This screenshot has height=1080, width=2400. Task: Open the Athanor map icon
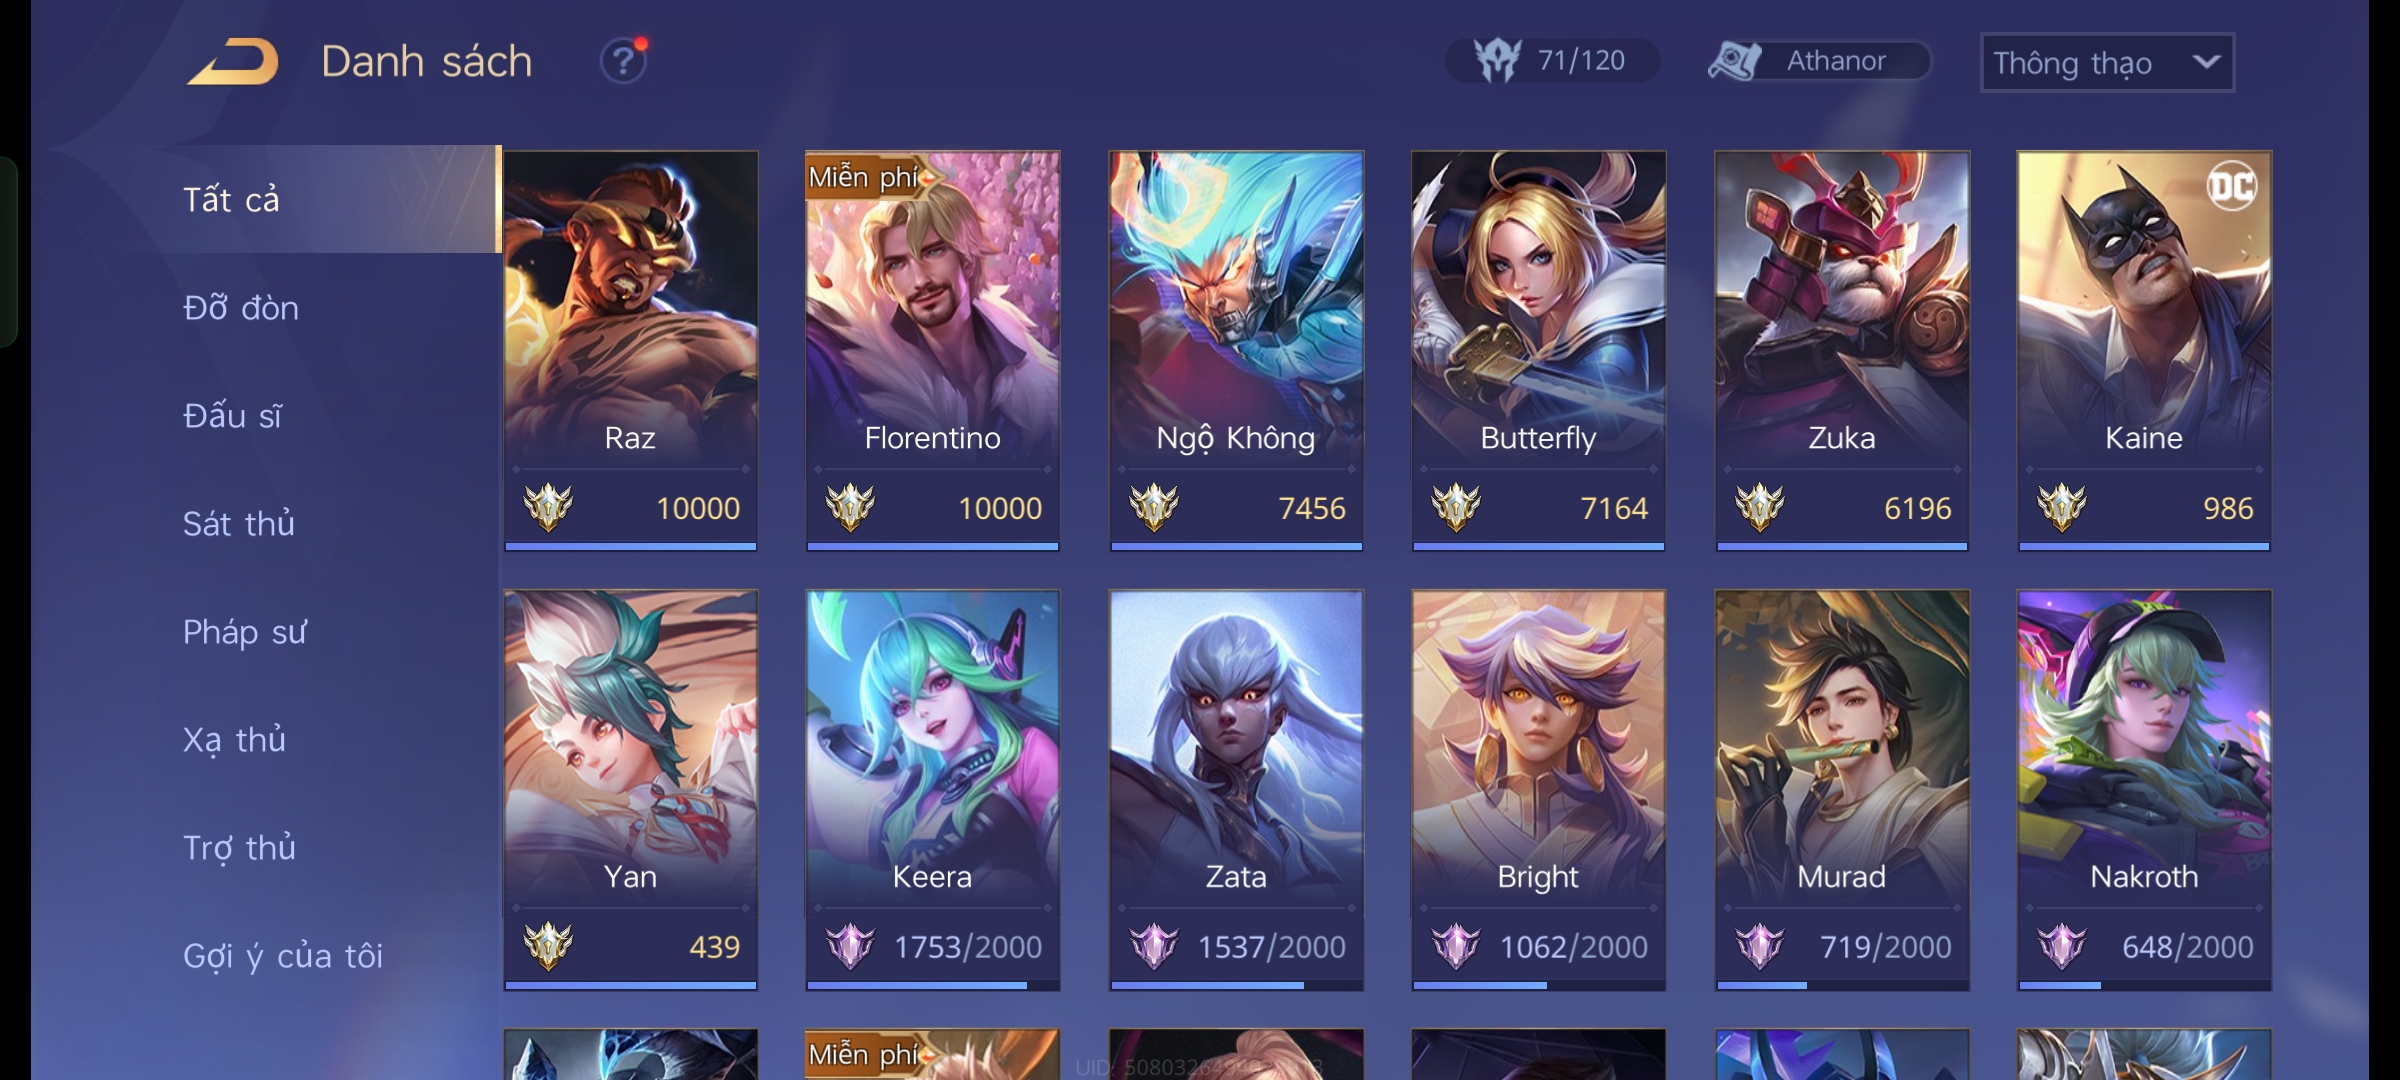(1734, 61)
